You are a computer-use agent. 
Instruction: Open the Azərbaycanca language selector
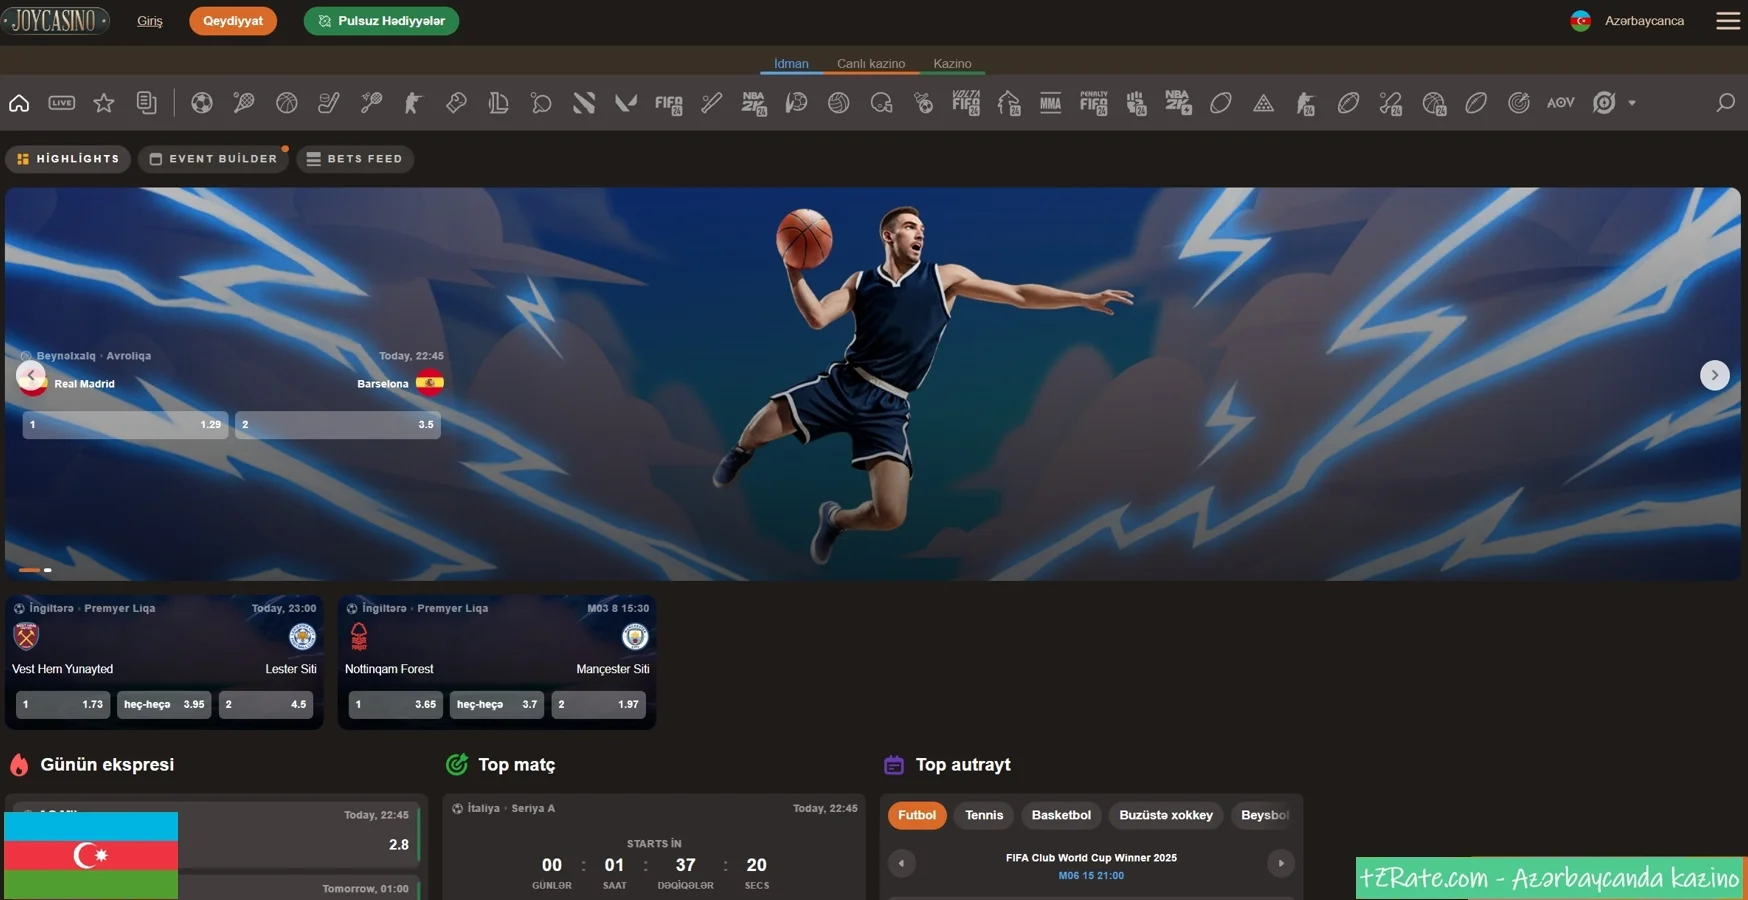[1627, 21]
